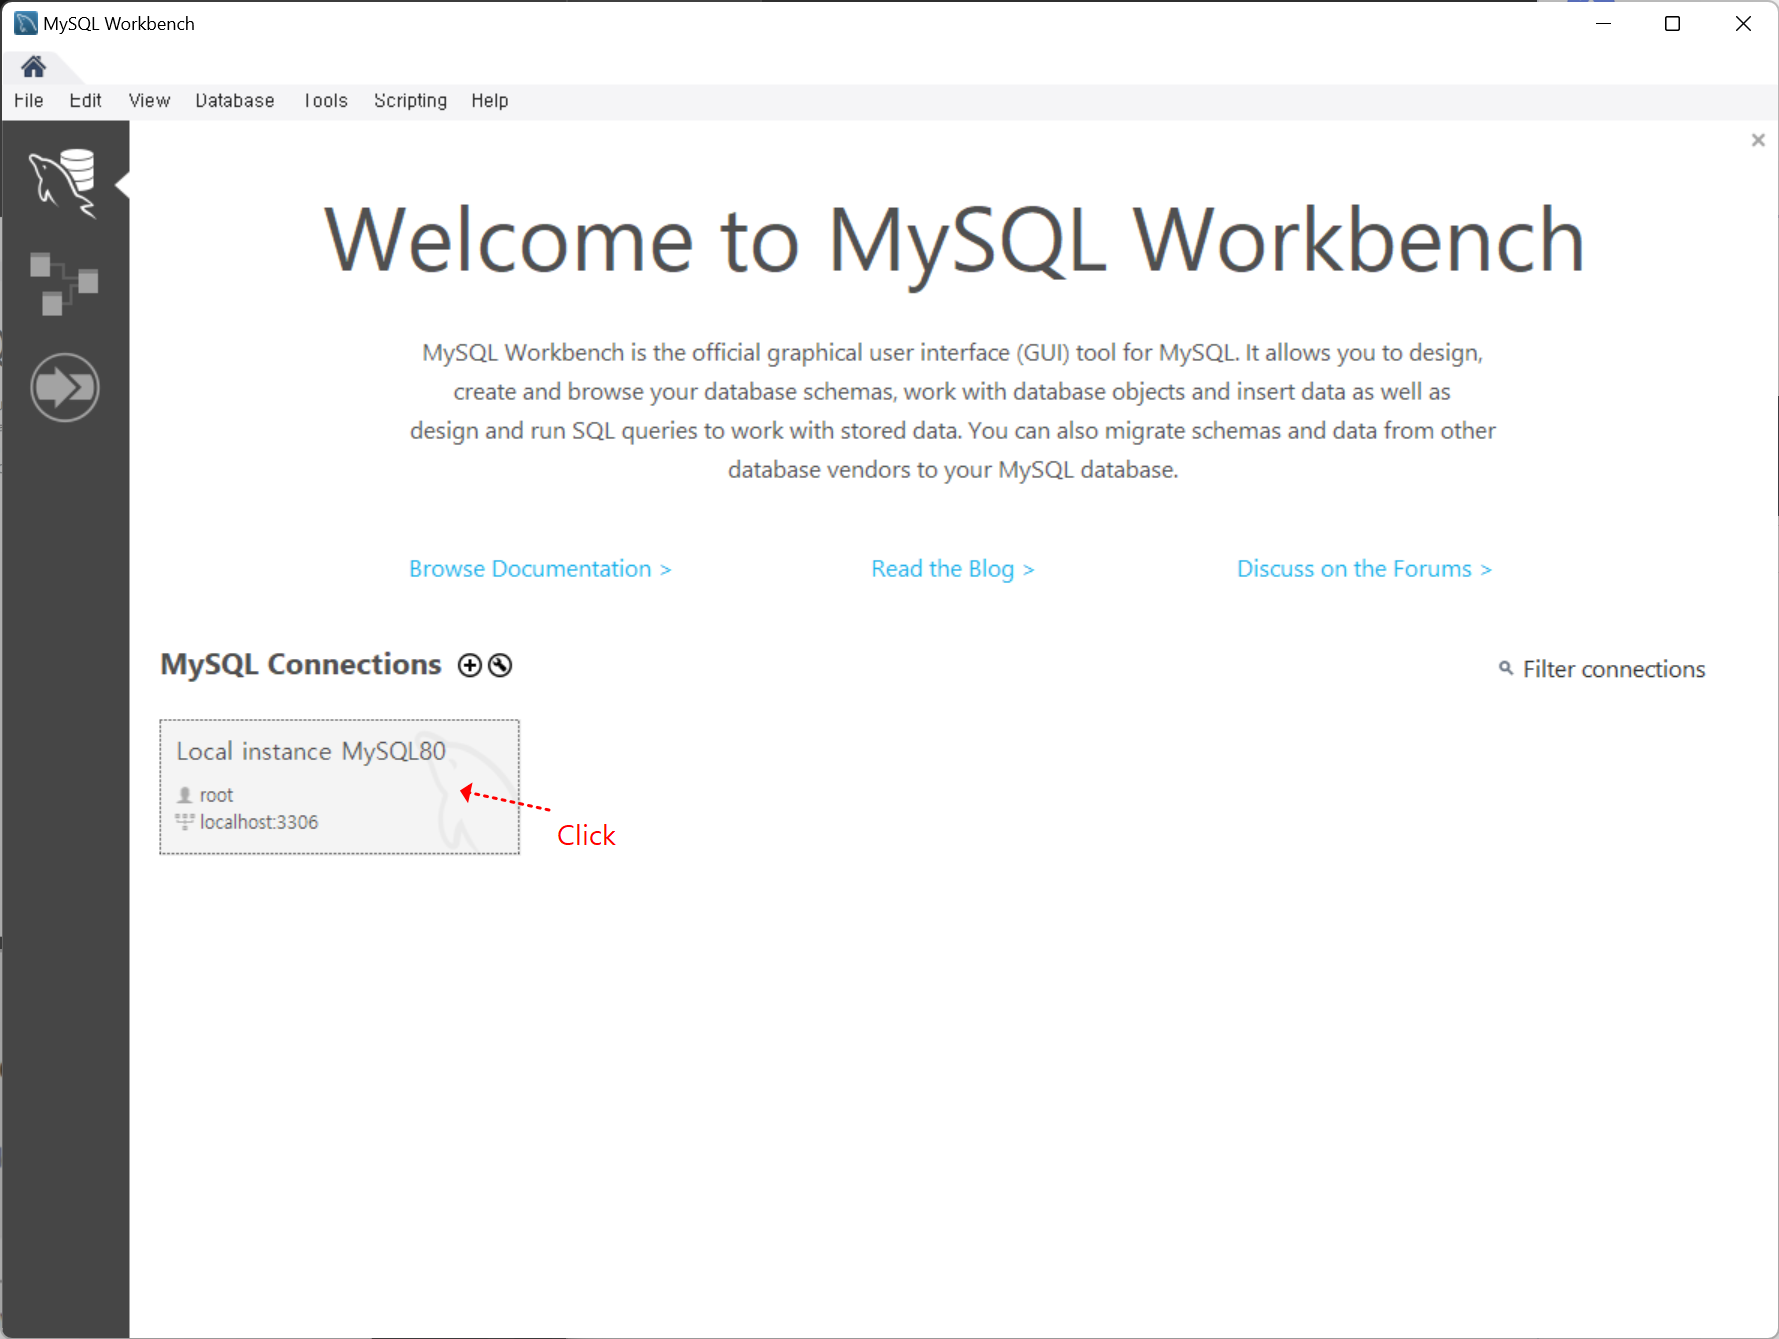
Task: Visit Discuss on the Forums
Action: (x=1364, y=568)
